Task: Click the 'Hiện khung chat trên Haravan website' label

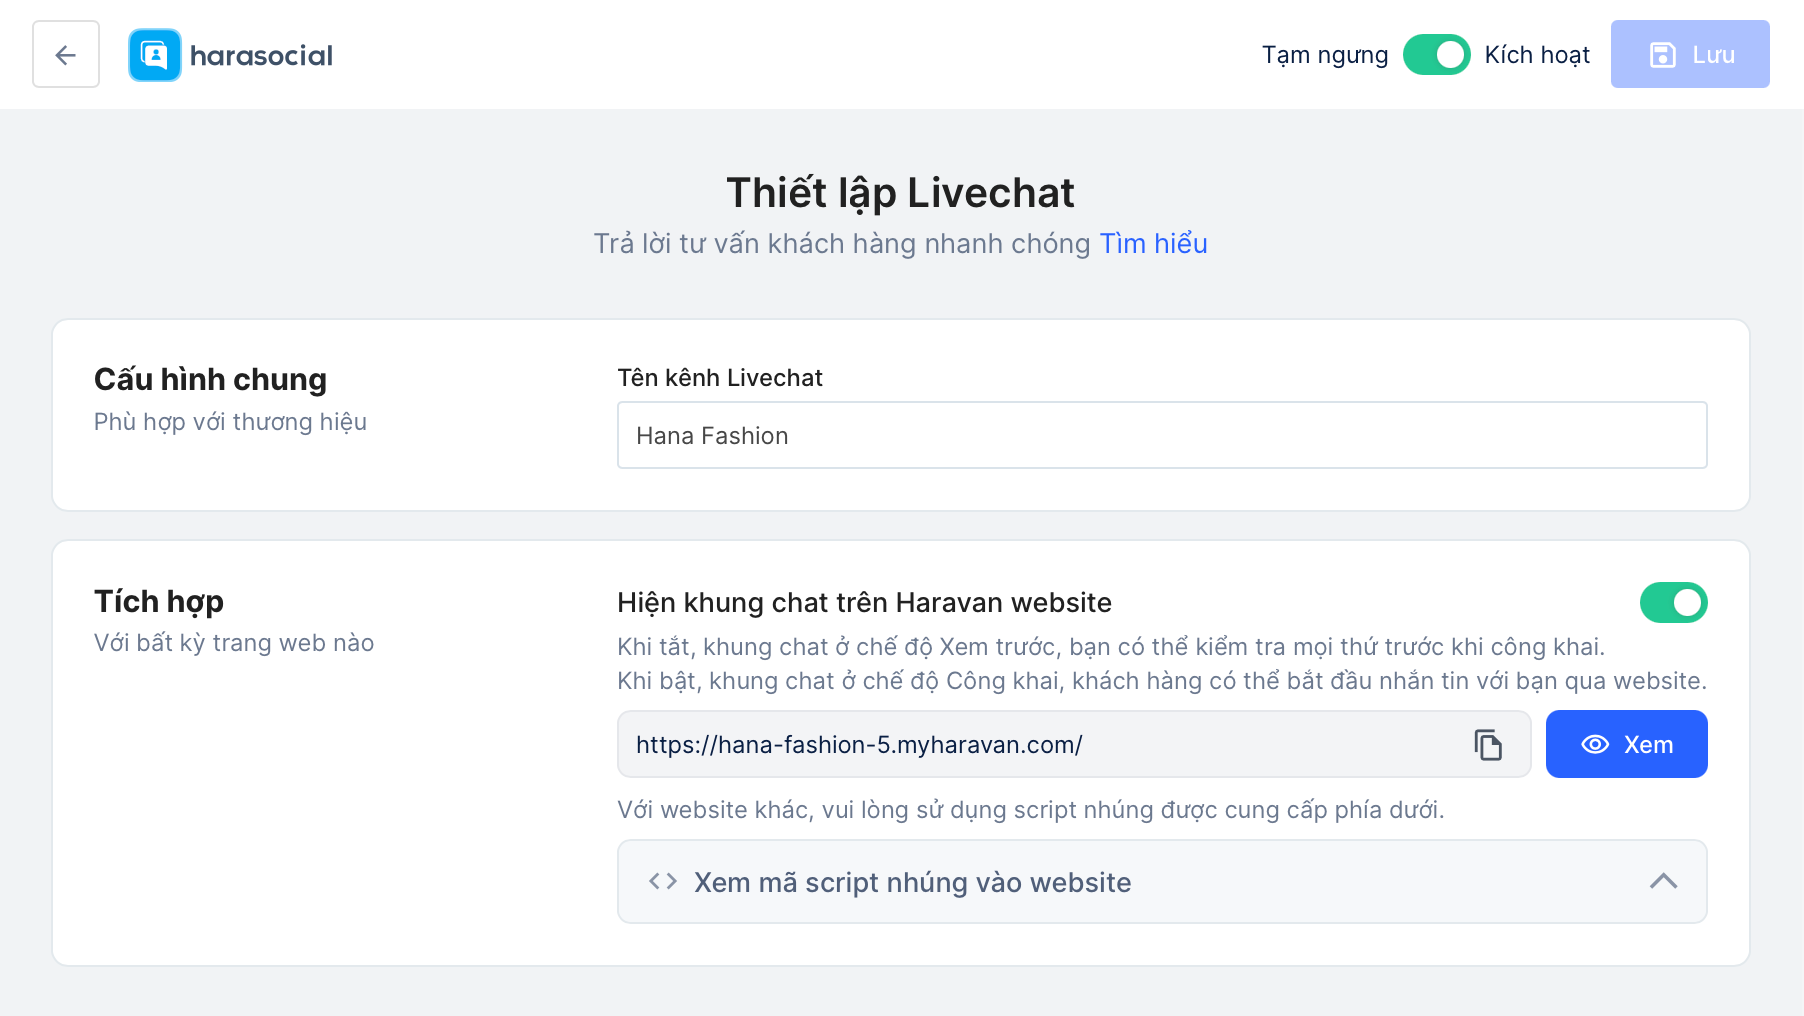Action: (864, 603)
